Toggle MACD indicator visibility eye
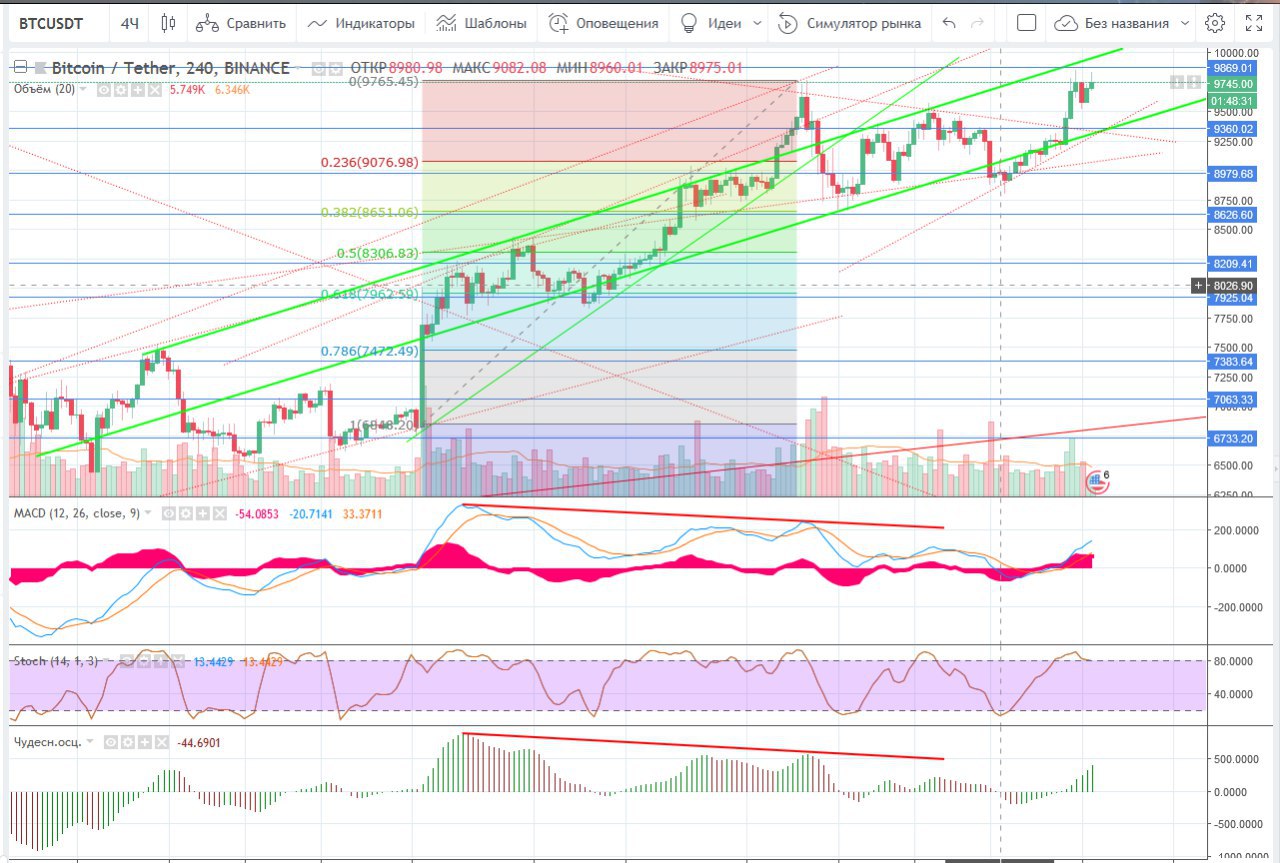Screen dimensions: 1280x863 point(169,513)
